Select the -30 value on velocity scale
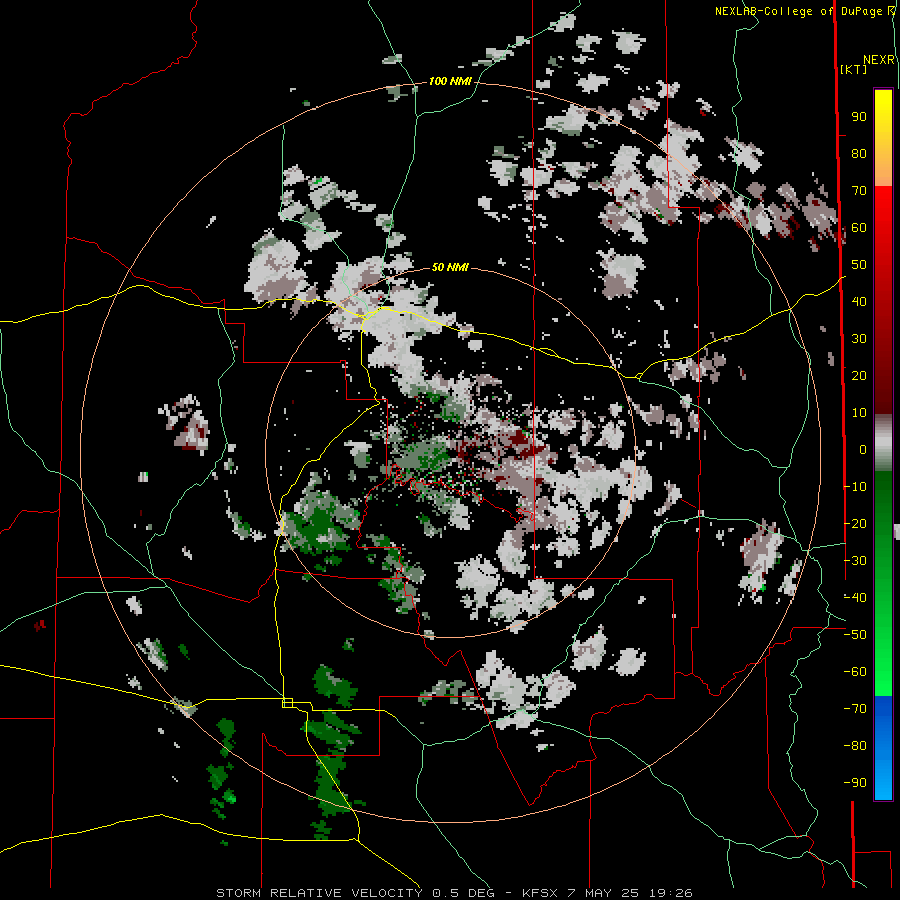 click(x=855, y=561)
